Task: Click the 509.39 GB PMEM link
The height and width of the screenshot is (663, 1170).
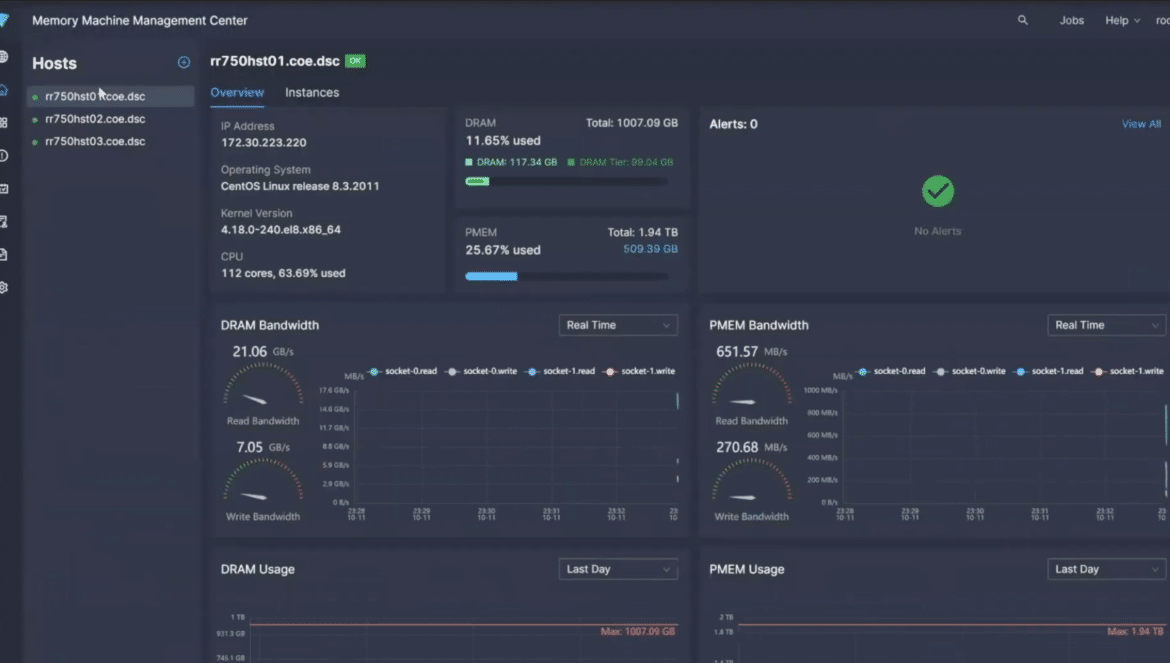Action: pyautogui.click(x=650, y=249)
